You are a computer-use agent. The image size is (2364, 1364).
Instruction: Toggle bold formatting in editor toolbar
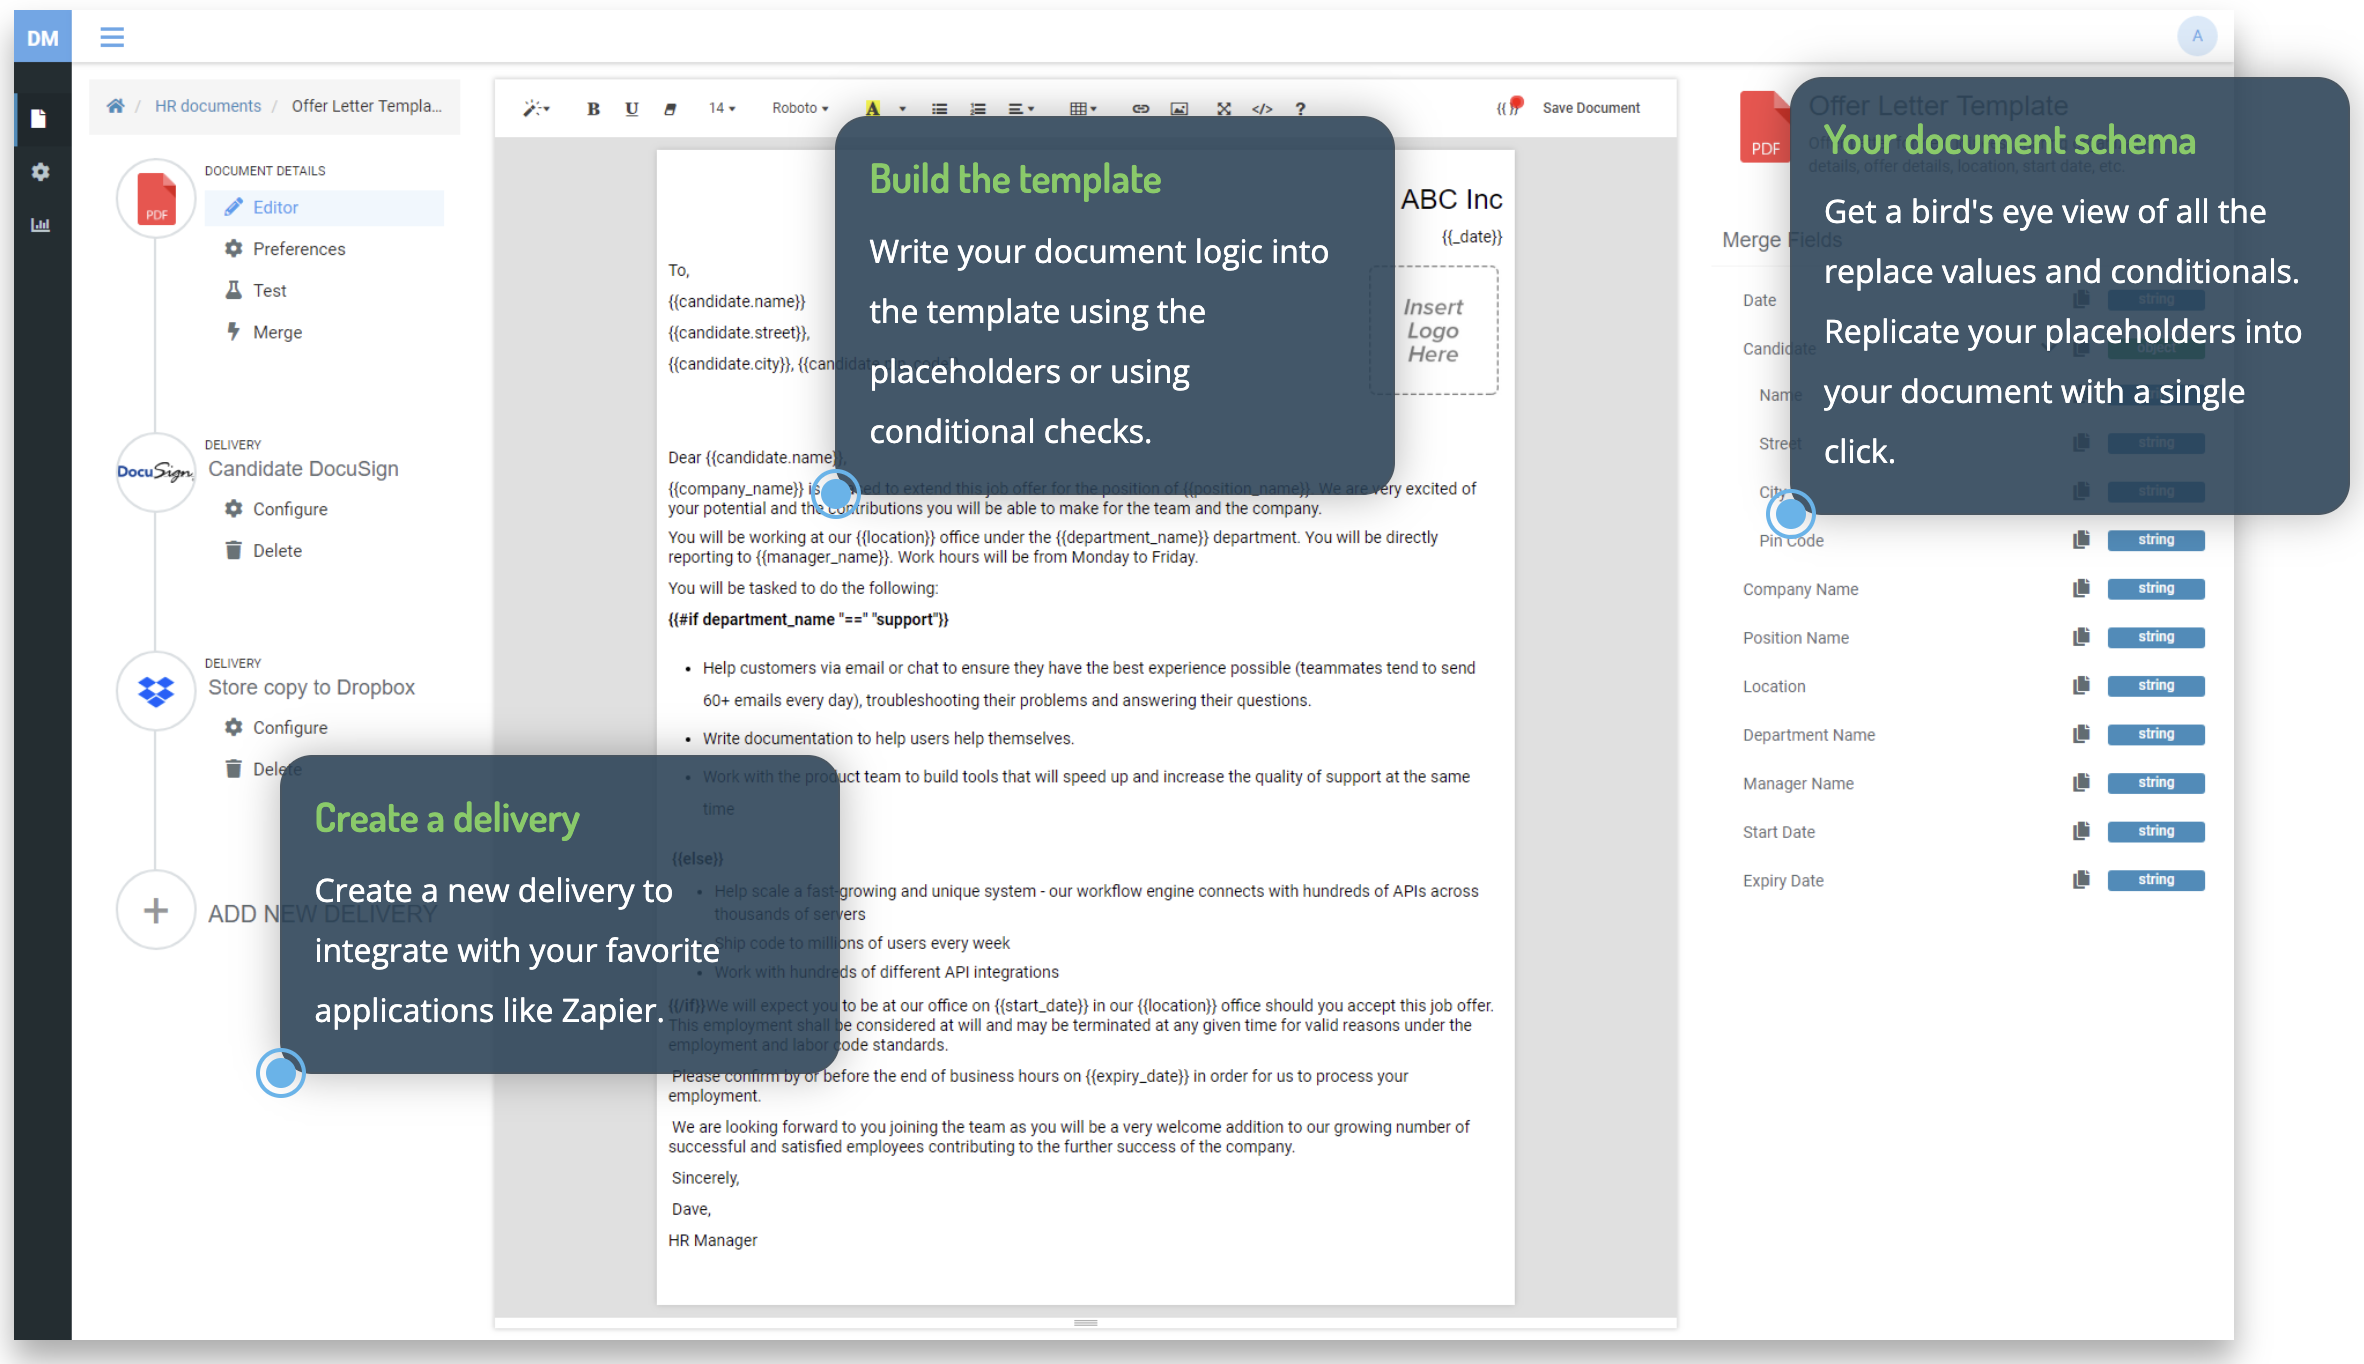click(593, 108)
